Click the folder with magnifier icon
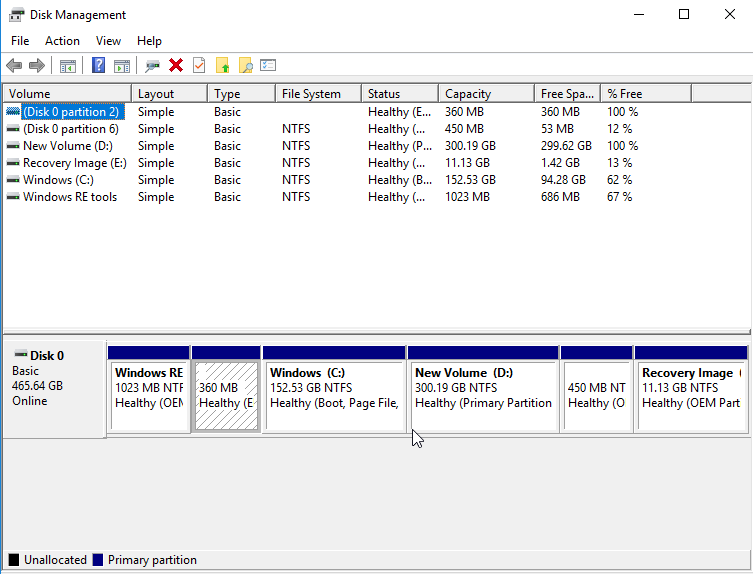Viewport: 753px width, 574px height. point(245,66)
